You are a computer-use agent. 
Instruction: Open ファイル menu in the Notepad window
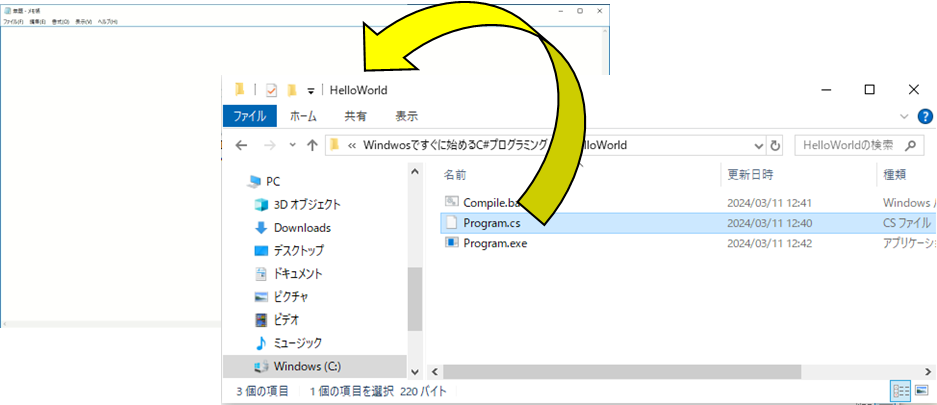click(13, 22)
